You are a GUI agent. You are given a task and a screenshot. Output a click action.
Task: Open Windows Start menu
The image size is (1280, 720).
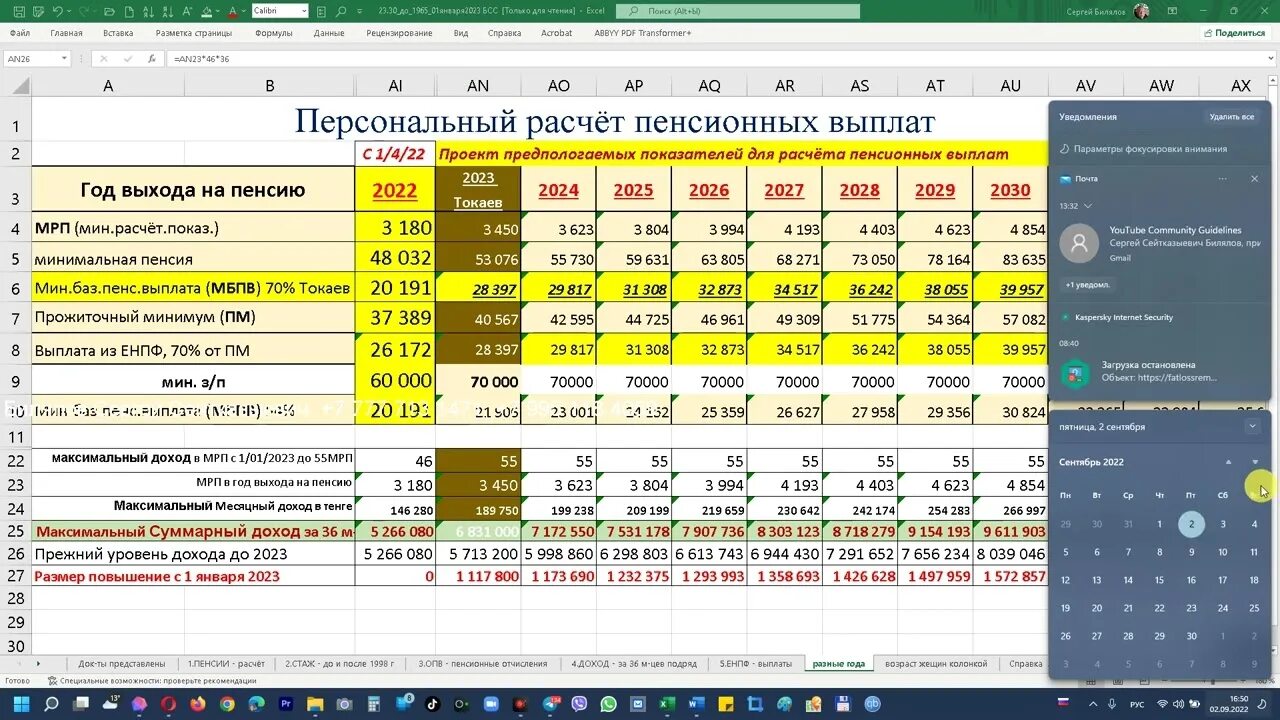(21, 704)
